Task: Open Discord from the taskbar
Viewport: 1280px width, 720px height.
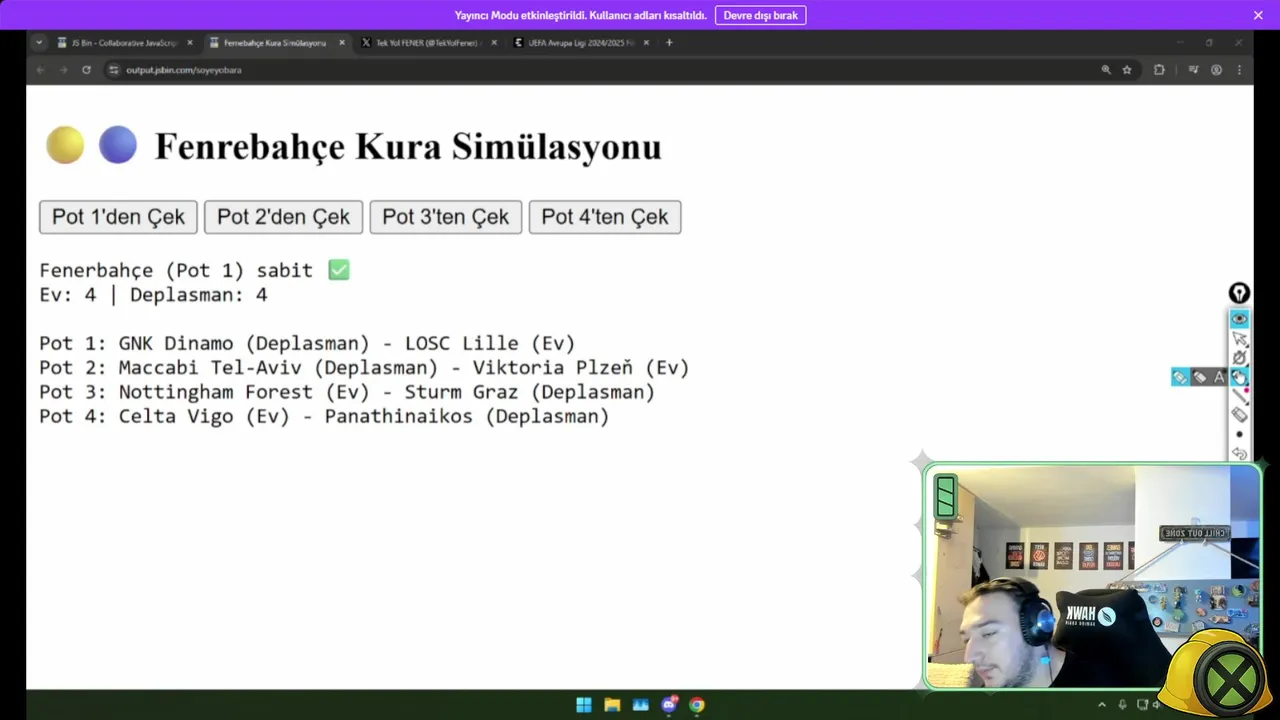Action: click(x=669, y=705)
